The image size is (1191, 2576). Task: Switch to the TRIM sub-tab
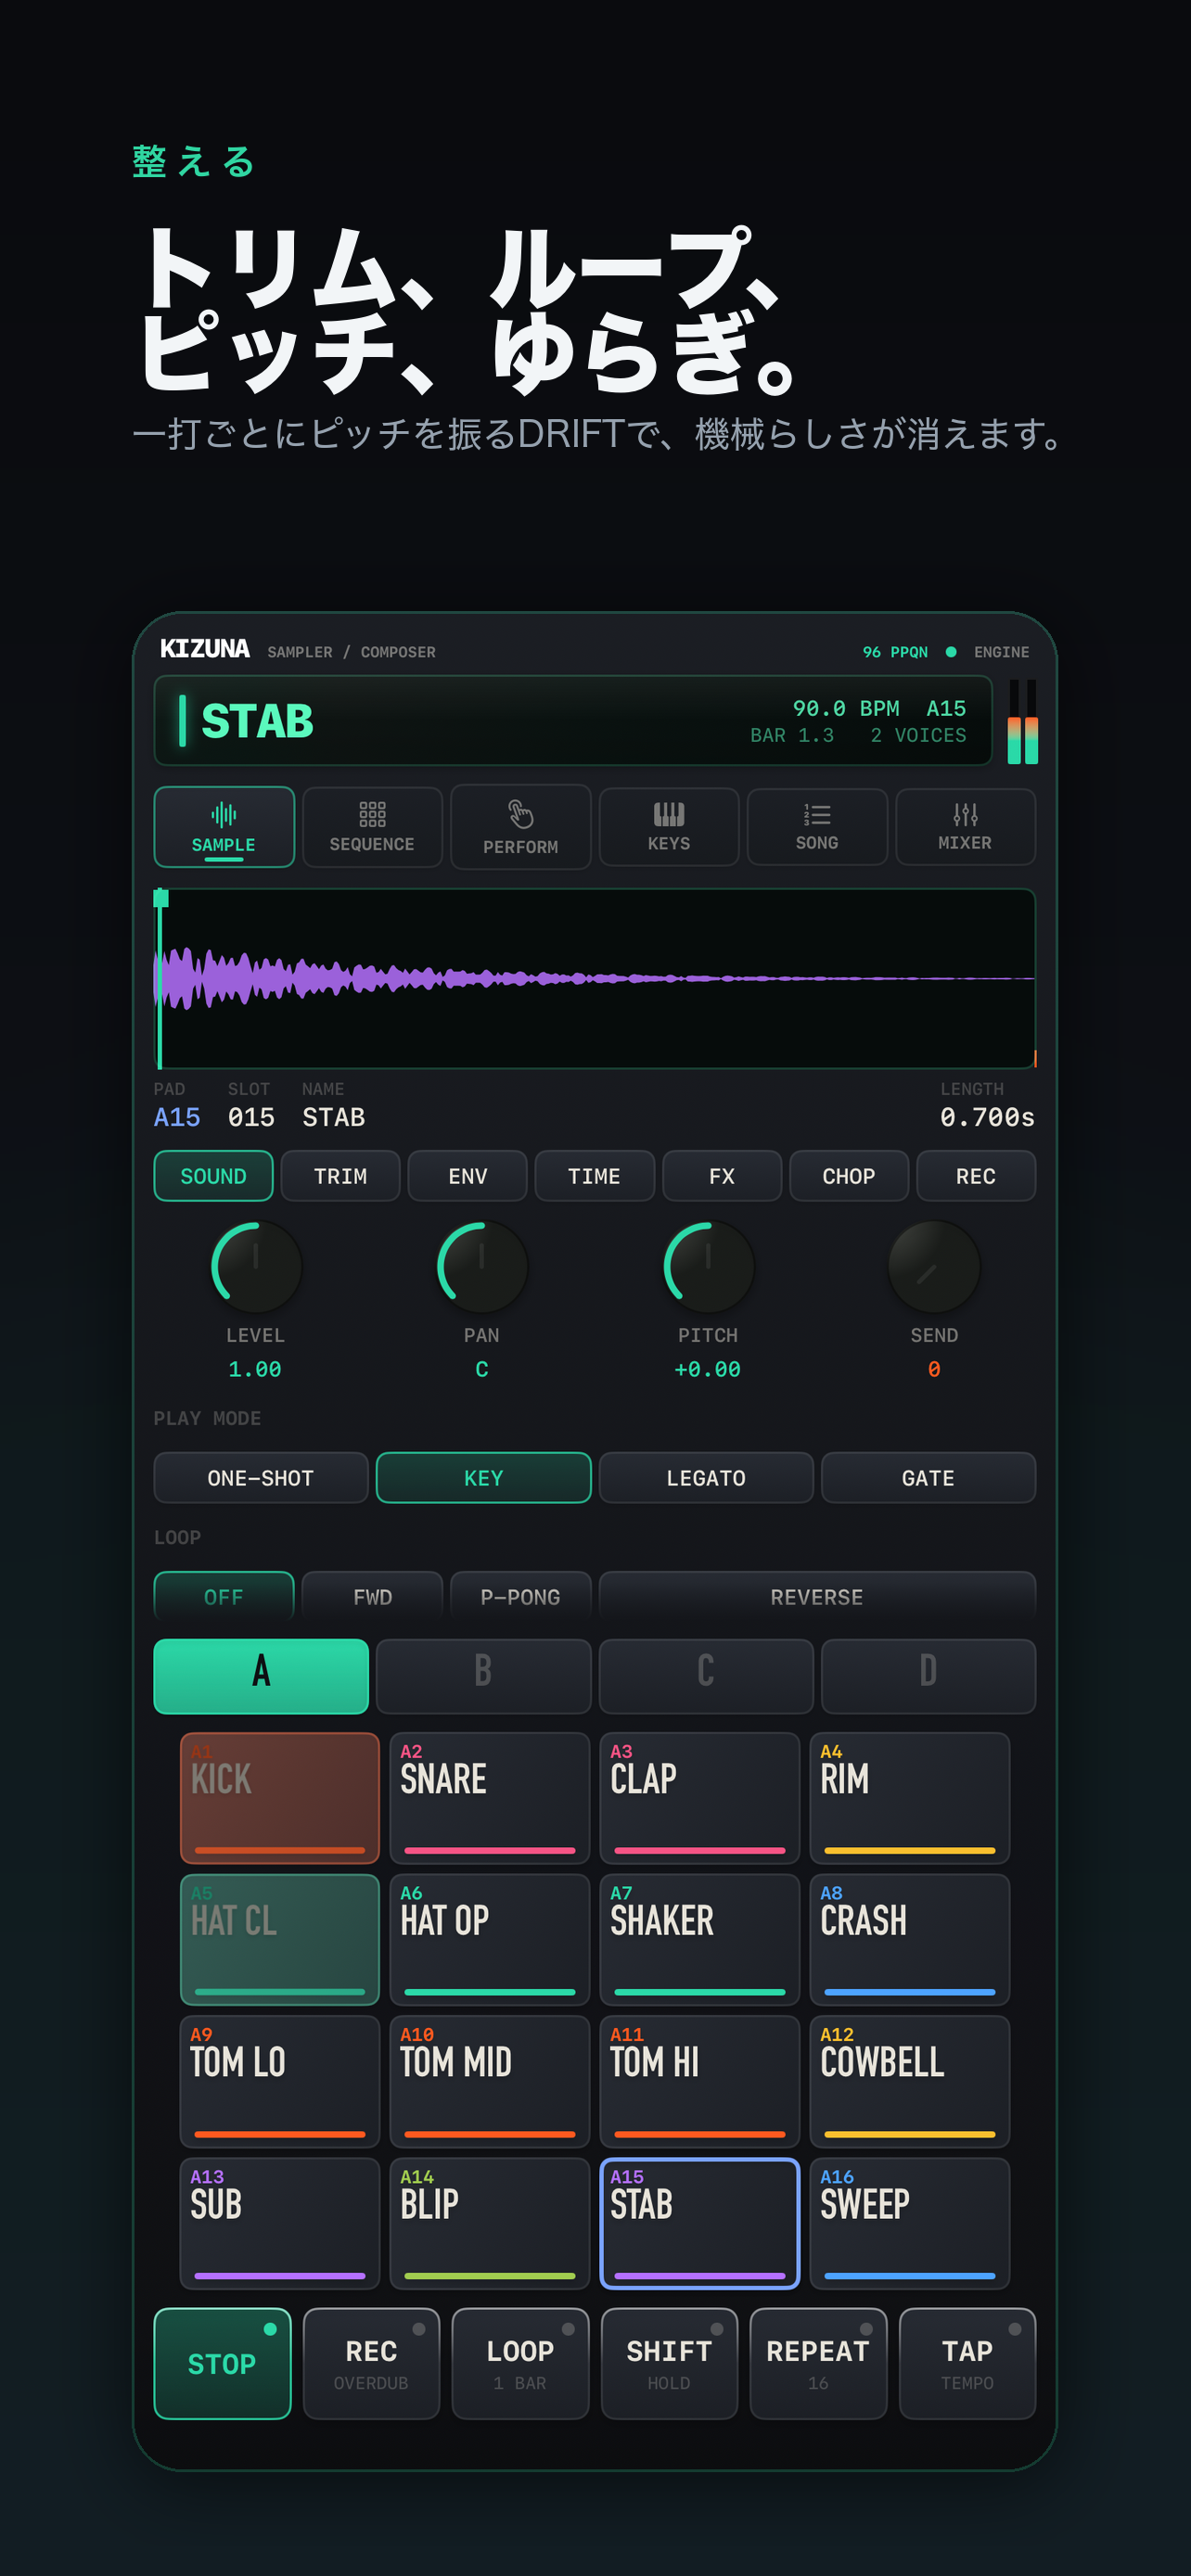point(340,1176)
